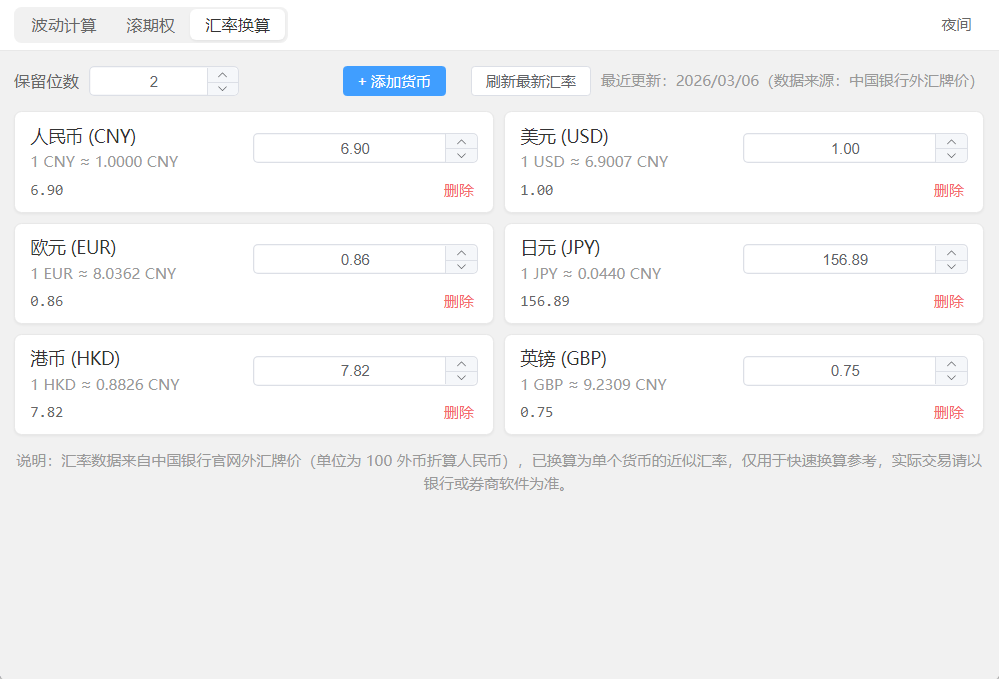This screenshot has height=679, width=999.
Task: Raise the HKD amount using up arrow
Action: (x=461, y=364)
